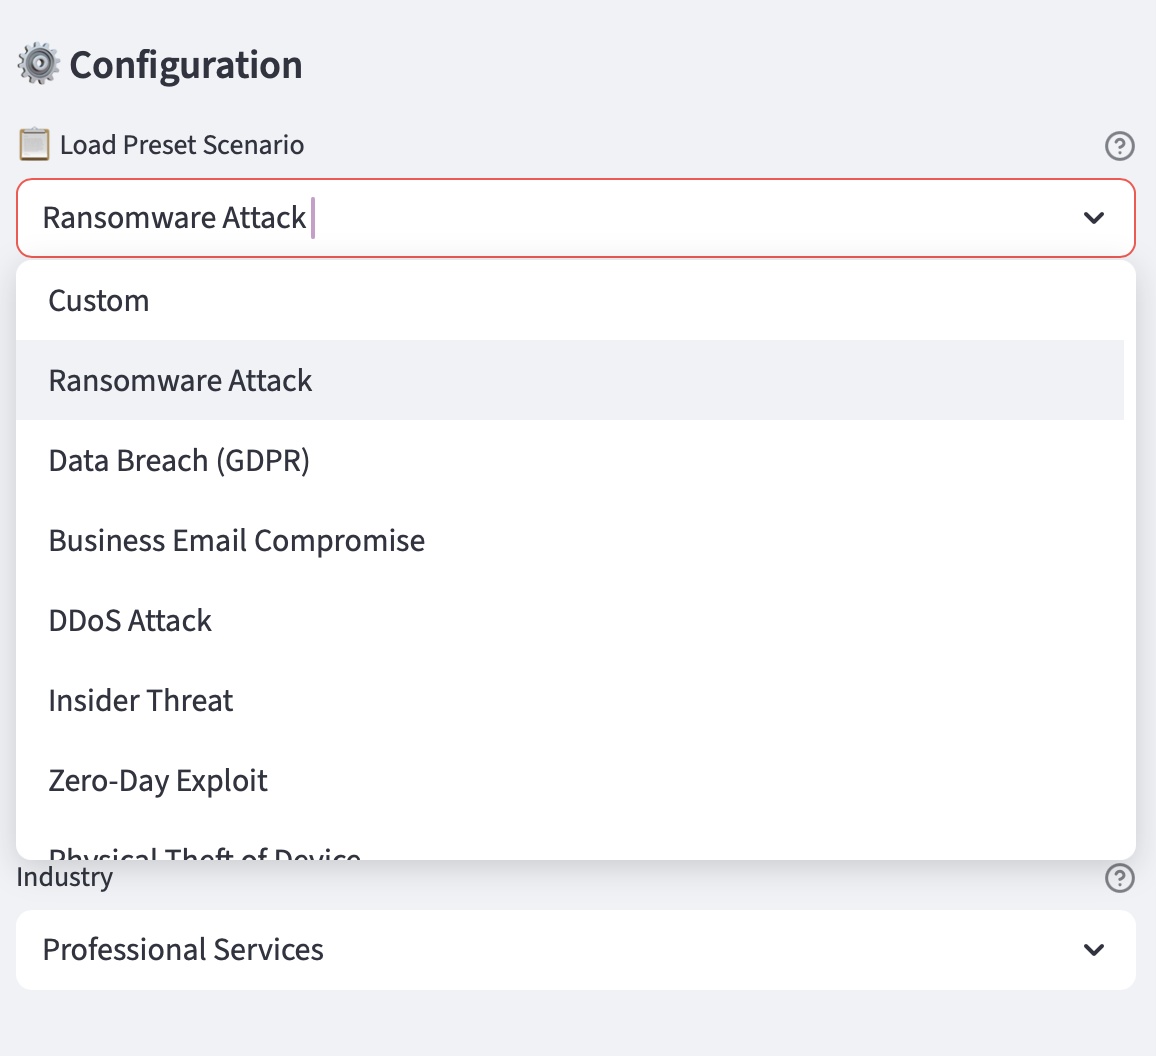
Task: Click the clipboard icon beside Load Preset Scenario
Action: pyautogui.click(x=34, y=145)
